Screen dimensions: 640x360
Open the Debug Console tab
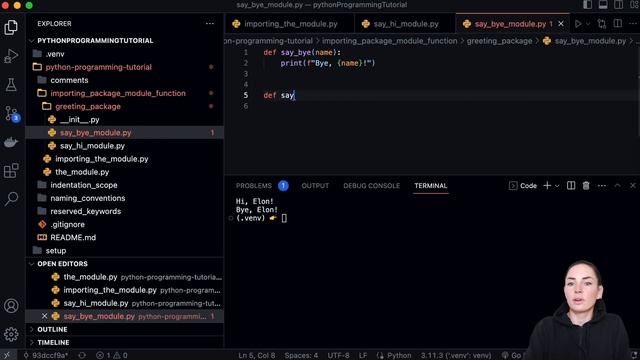[x=371, y=186]
